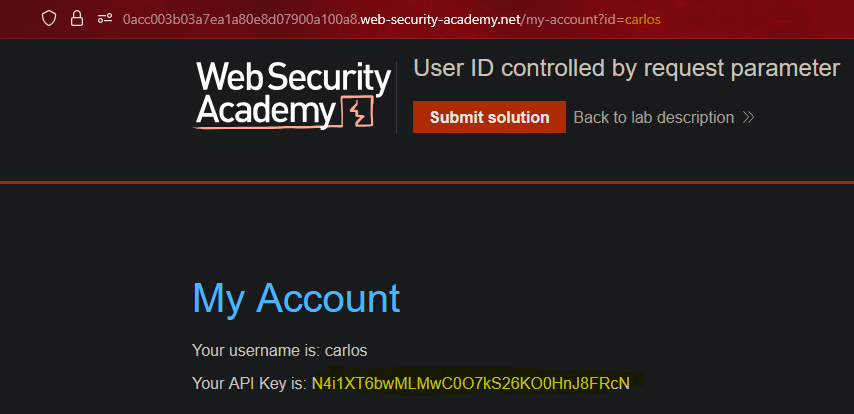Open the padlock site security info
Screen dimensions: 854x414
pos(76,19)
